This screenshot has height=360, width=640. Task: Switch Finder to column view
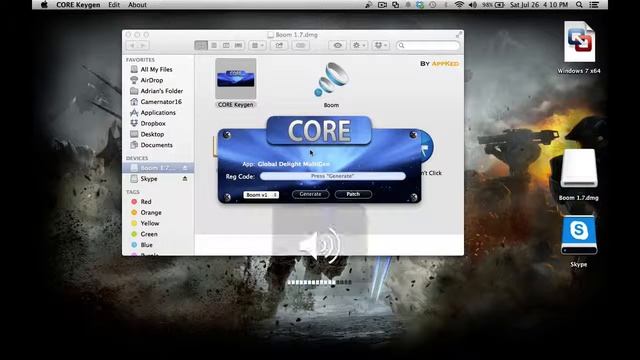(x=226, y=45)
